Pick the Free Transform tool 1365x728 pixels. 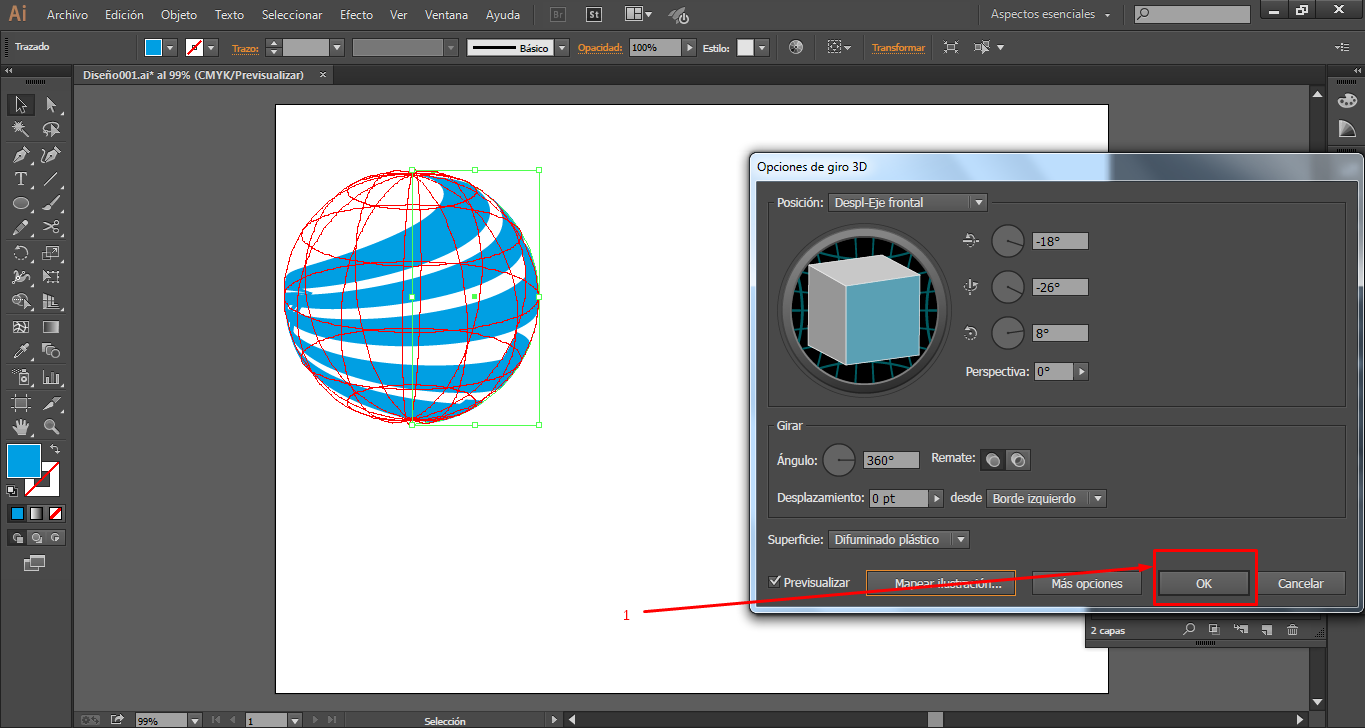[51, 277]
